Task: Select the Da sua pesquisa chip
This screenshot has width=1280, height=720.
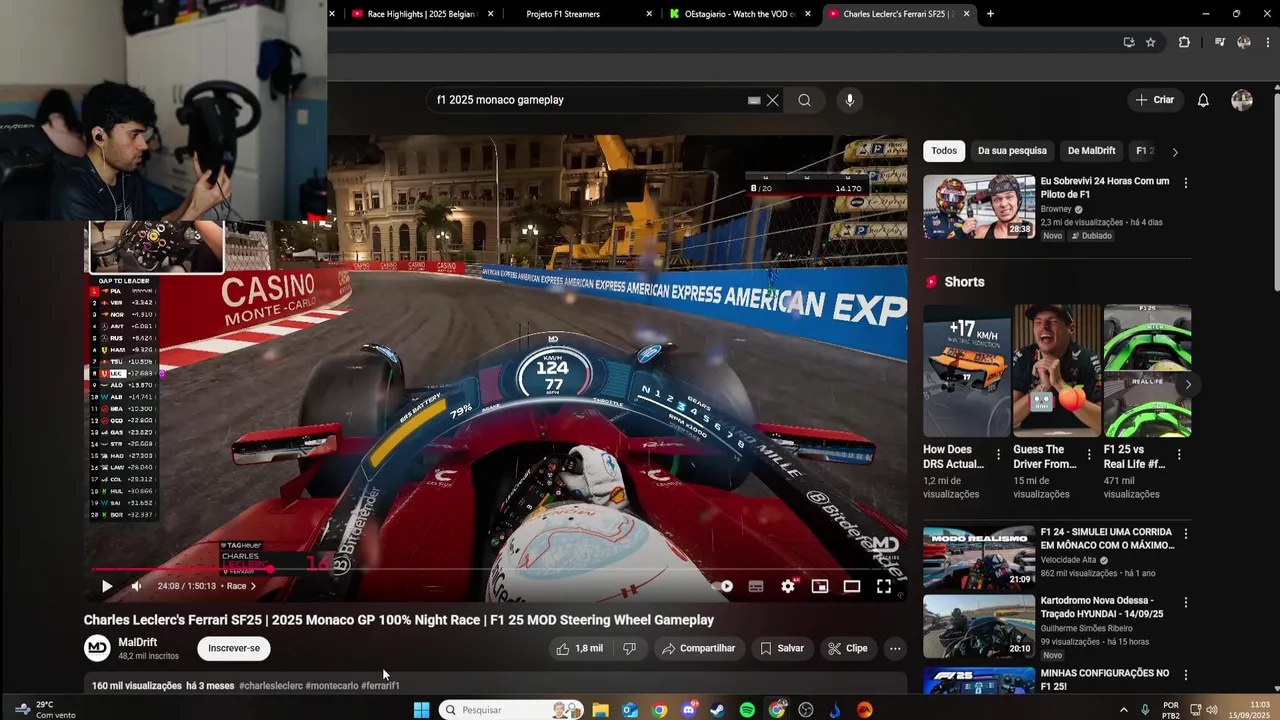Action: click(1012, 151)
